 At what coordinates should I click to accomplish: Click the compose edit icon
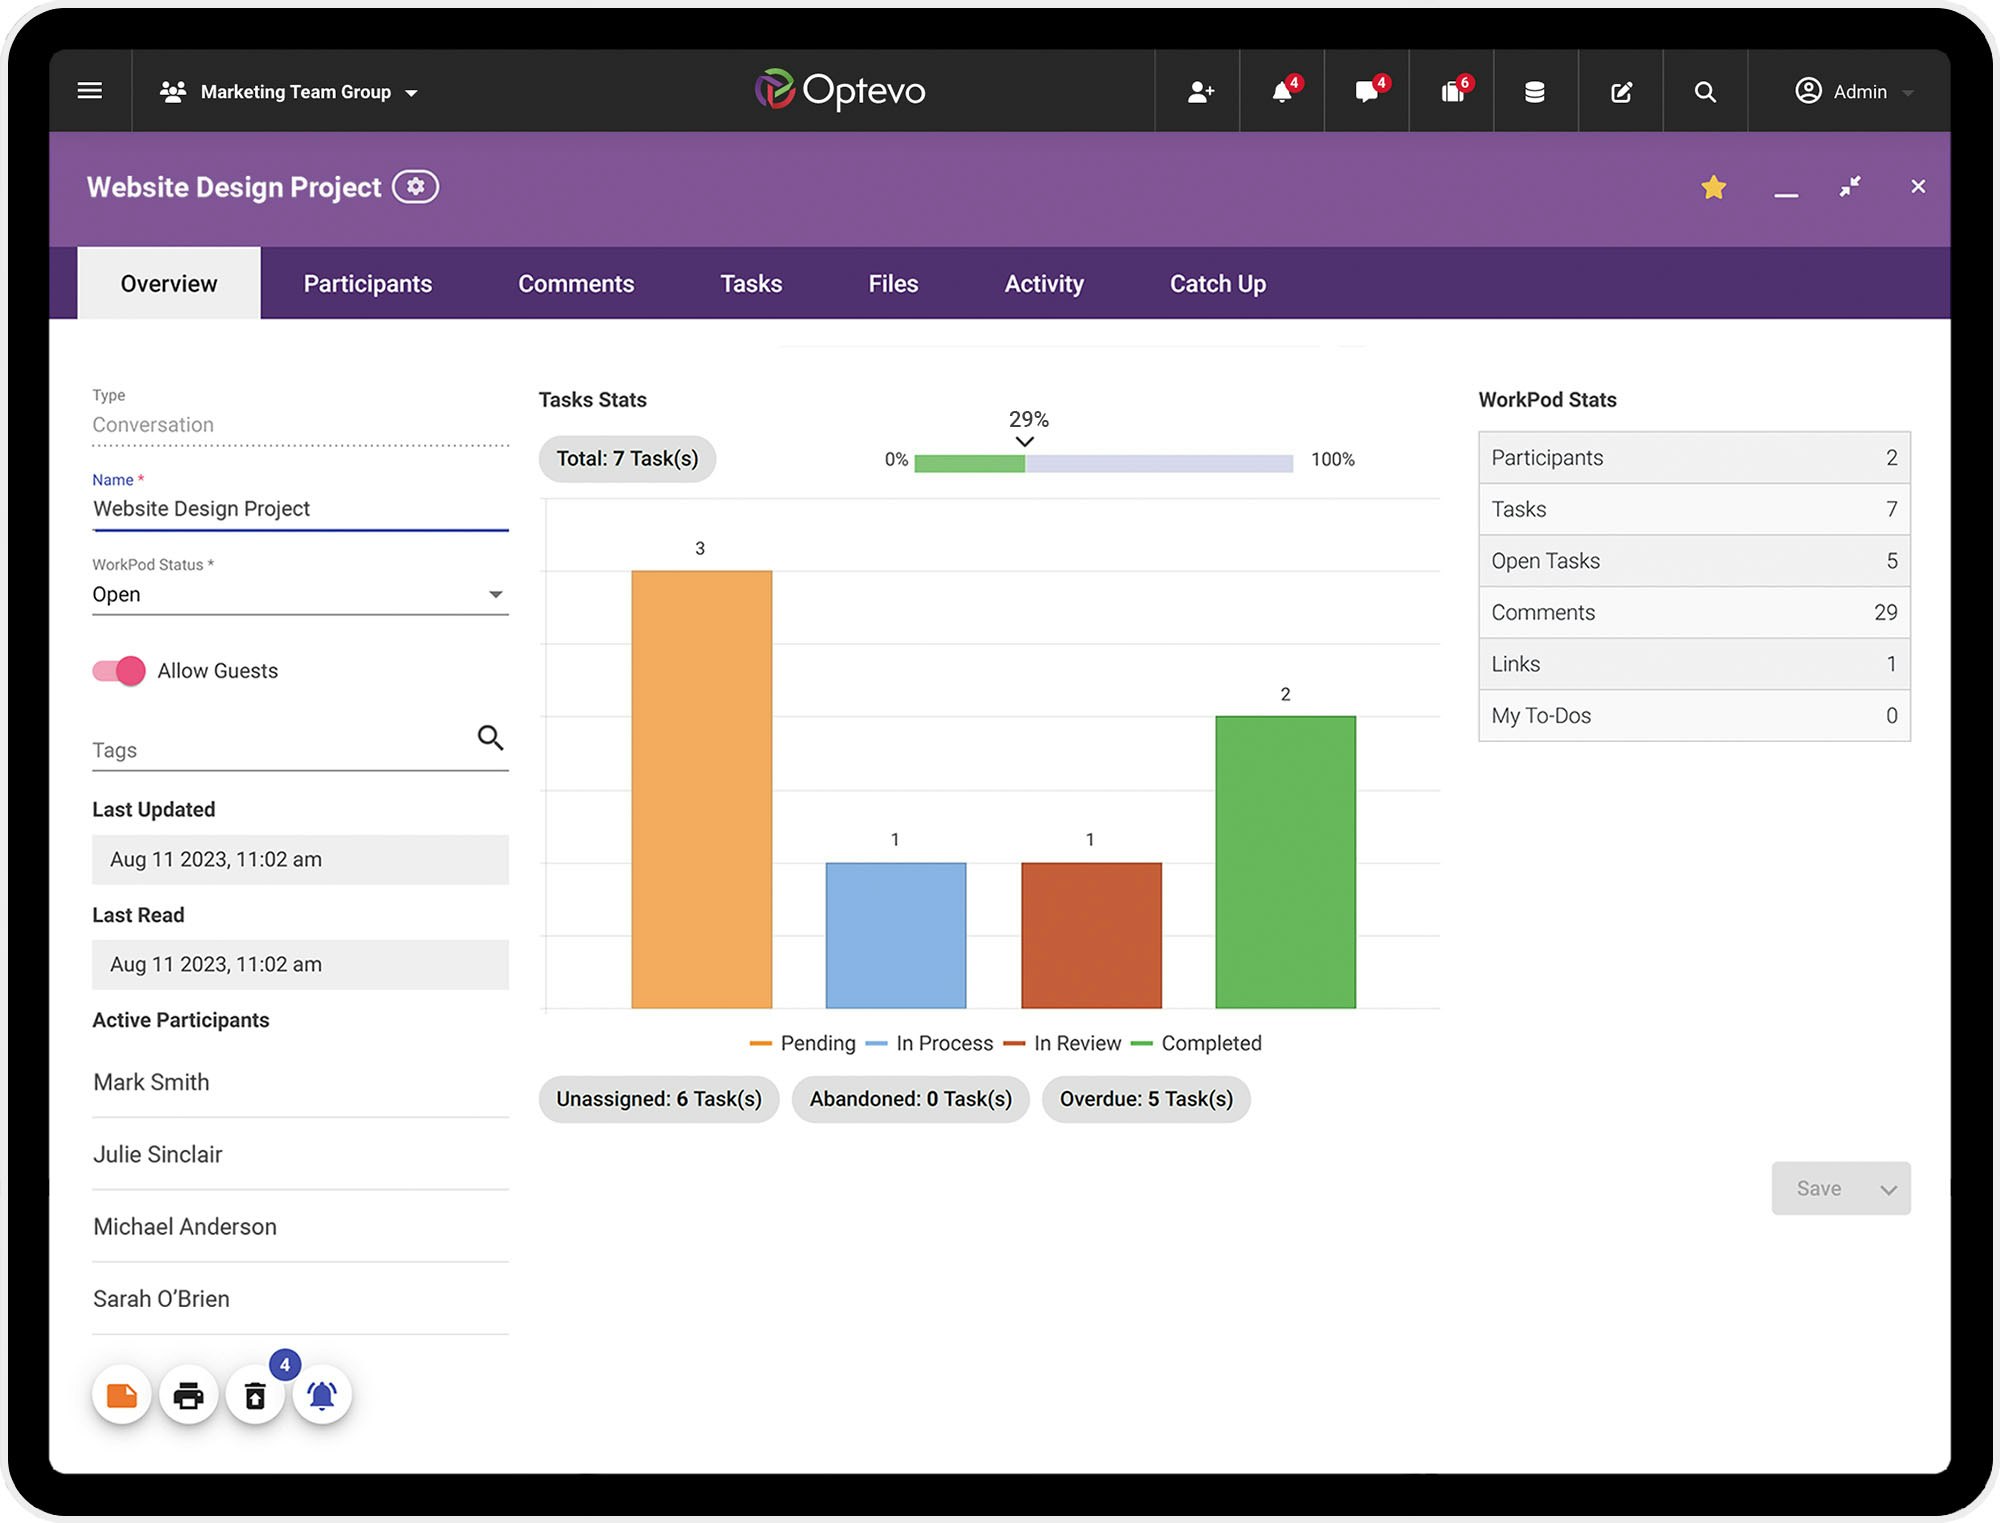point(1621,92)
